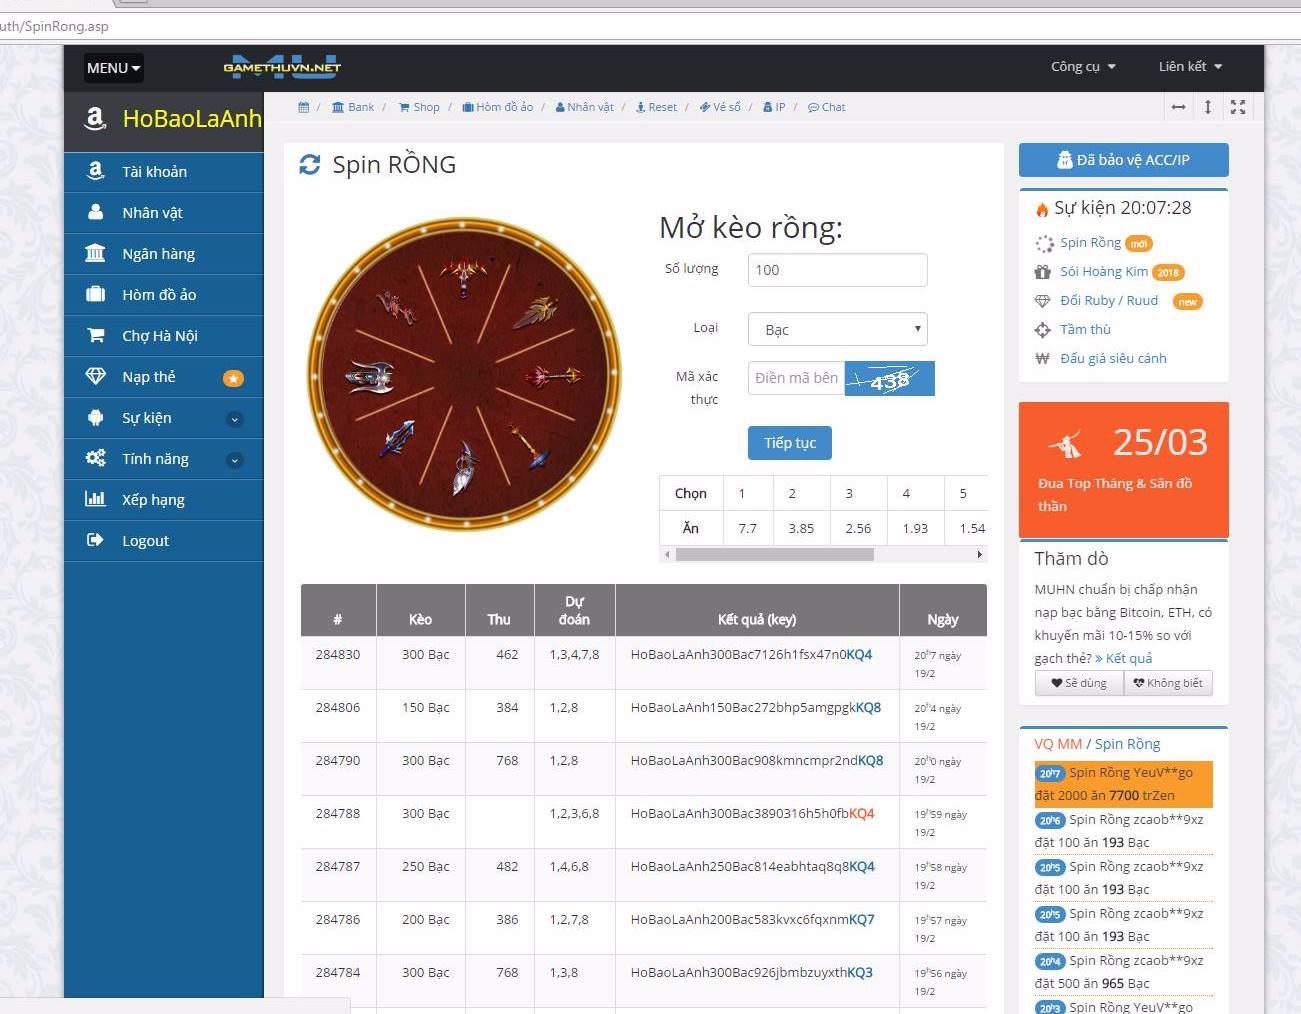Expand the Liên kết dropdown

point(1190,66)
